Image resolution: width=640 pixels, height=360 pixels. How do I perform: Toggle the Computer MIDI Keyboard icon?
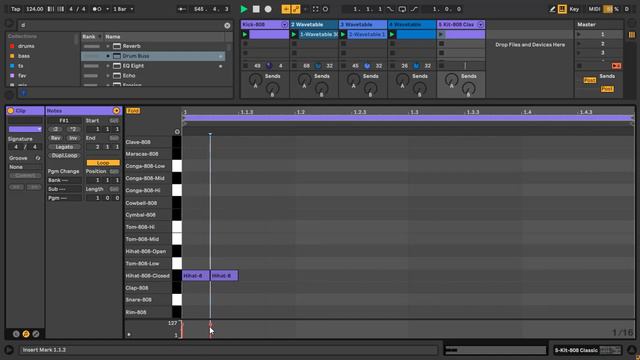[x=562, y=9]
